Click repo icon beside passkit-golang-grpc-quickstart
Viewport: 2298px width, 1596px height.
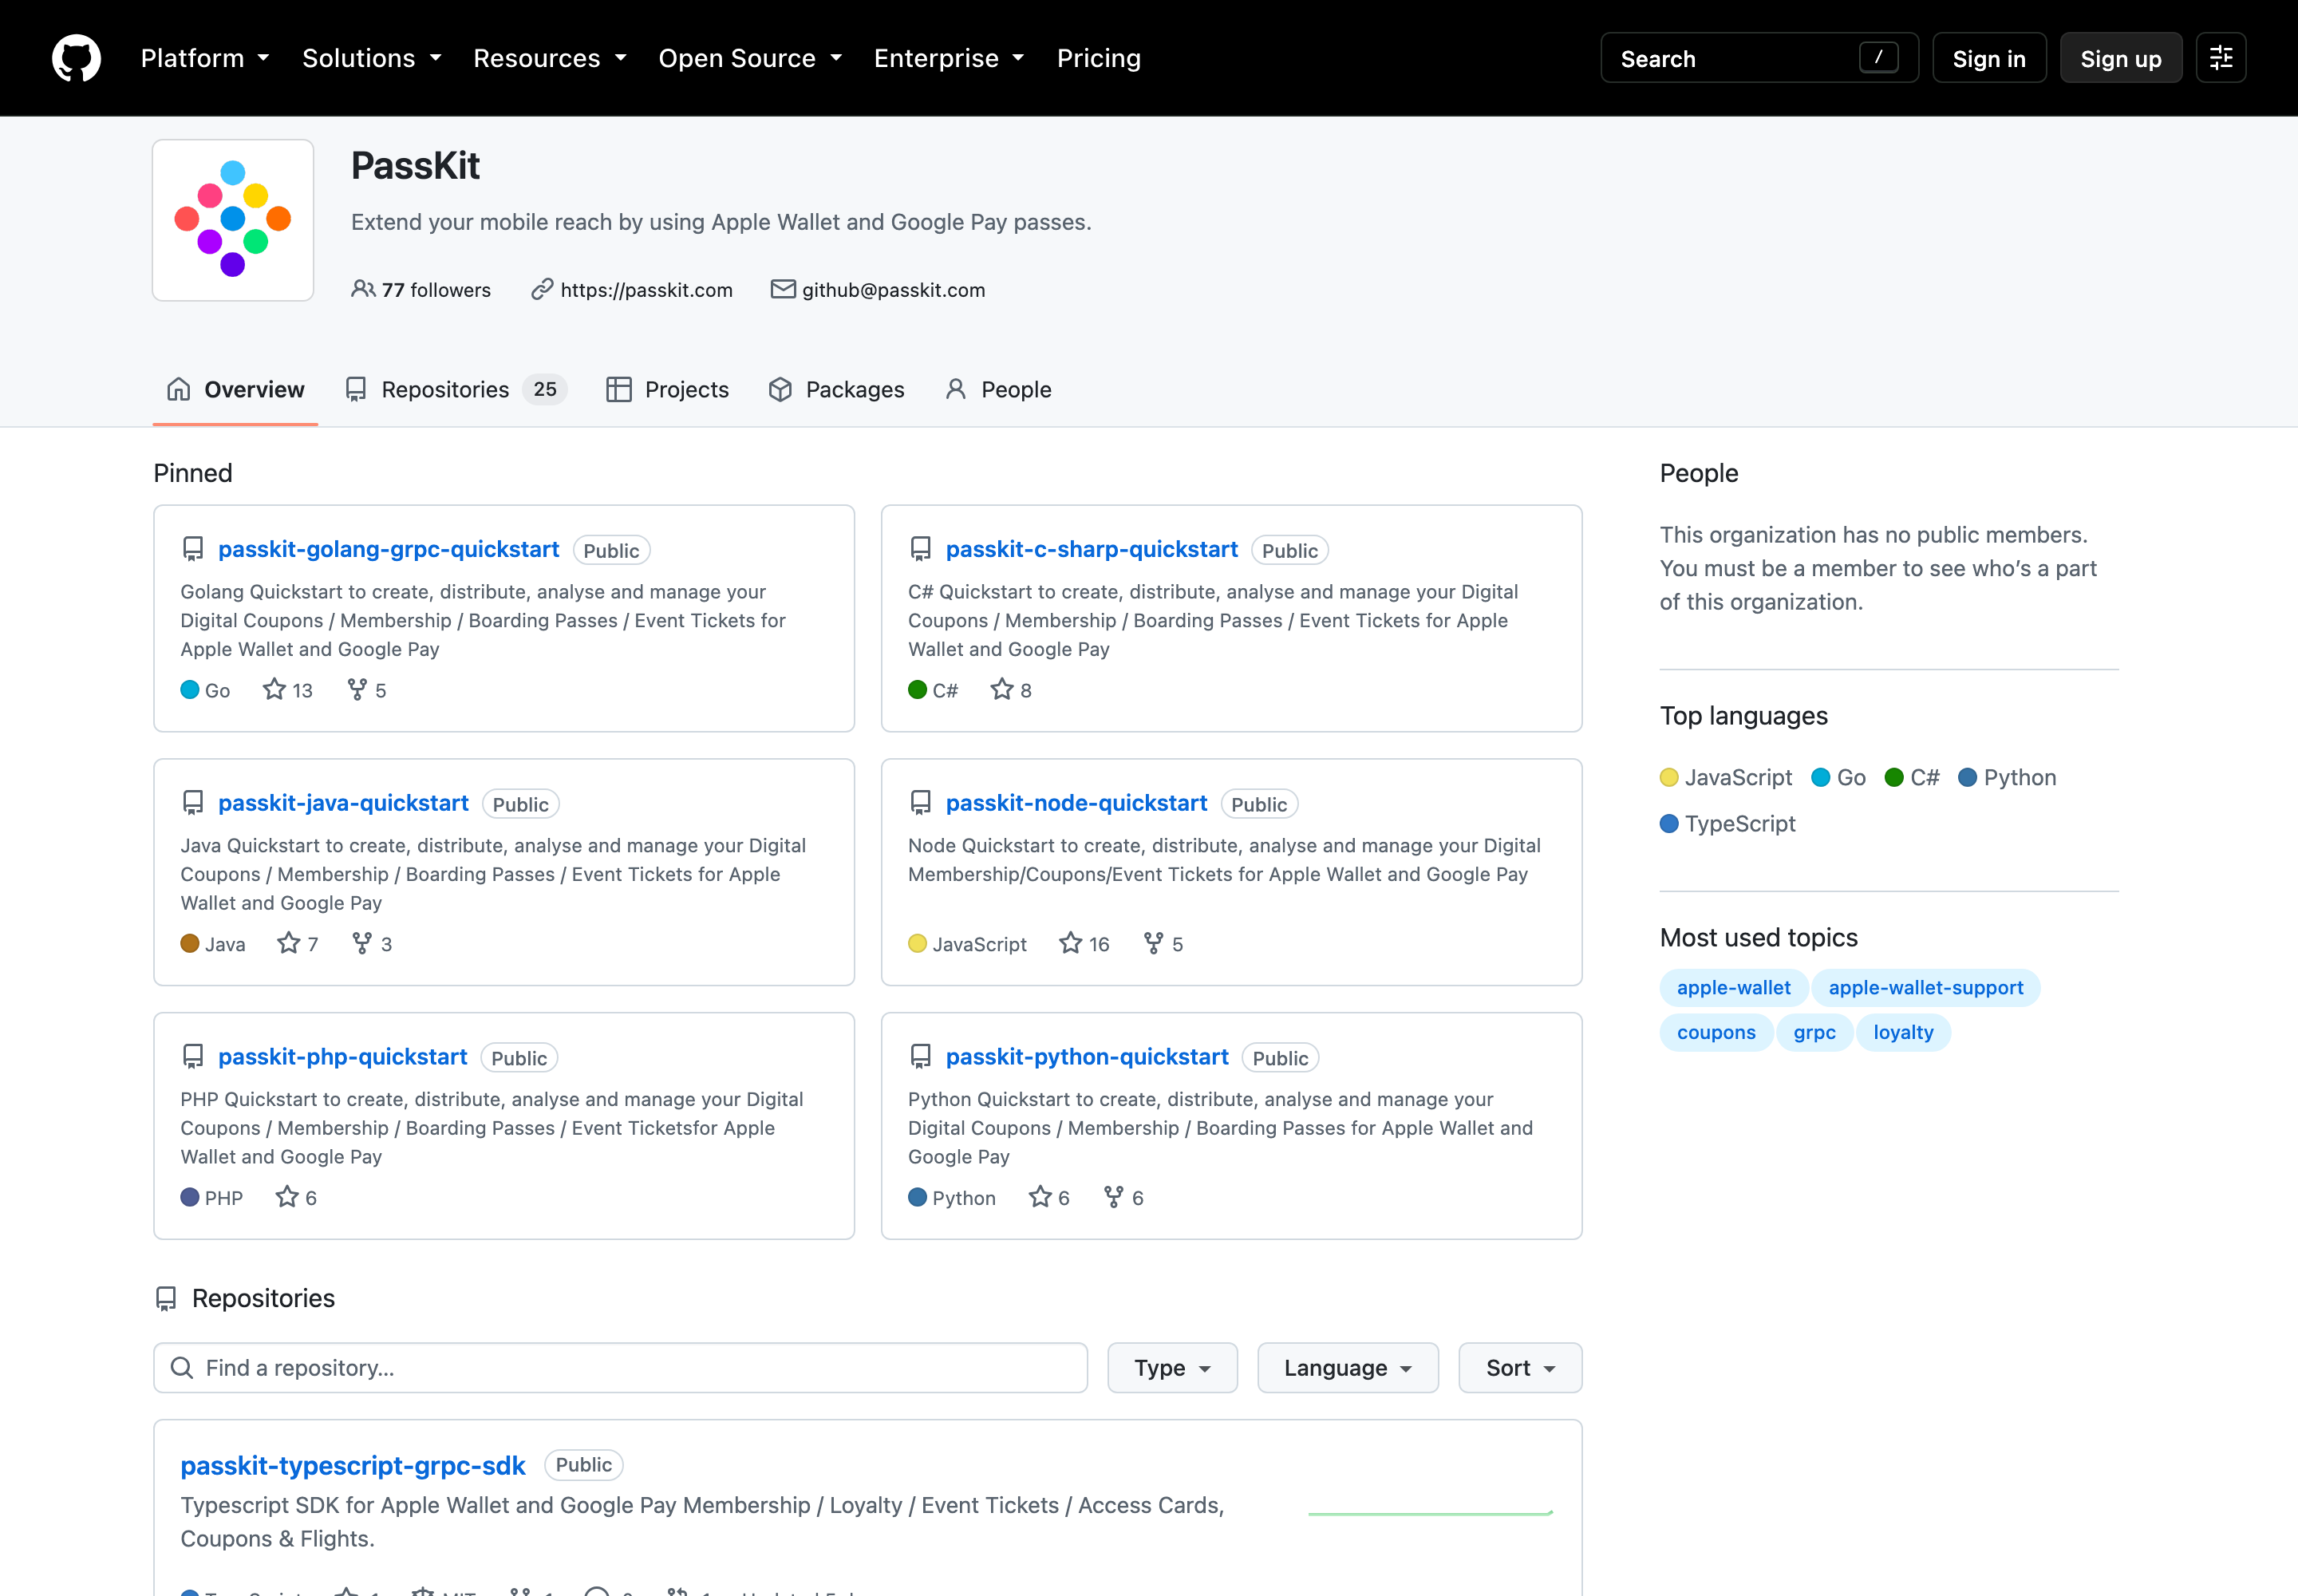coord(193,549)
